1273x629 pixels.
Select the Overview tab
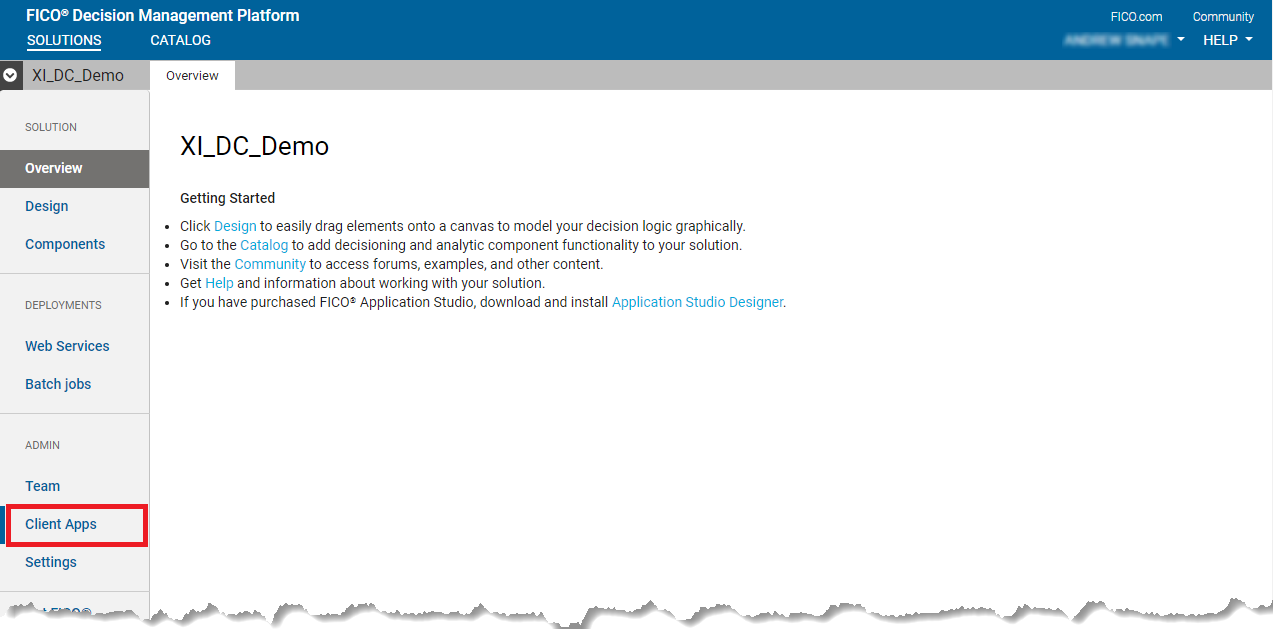(192, 76)
